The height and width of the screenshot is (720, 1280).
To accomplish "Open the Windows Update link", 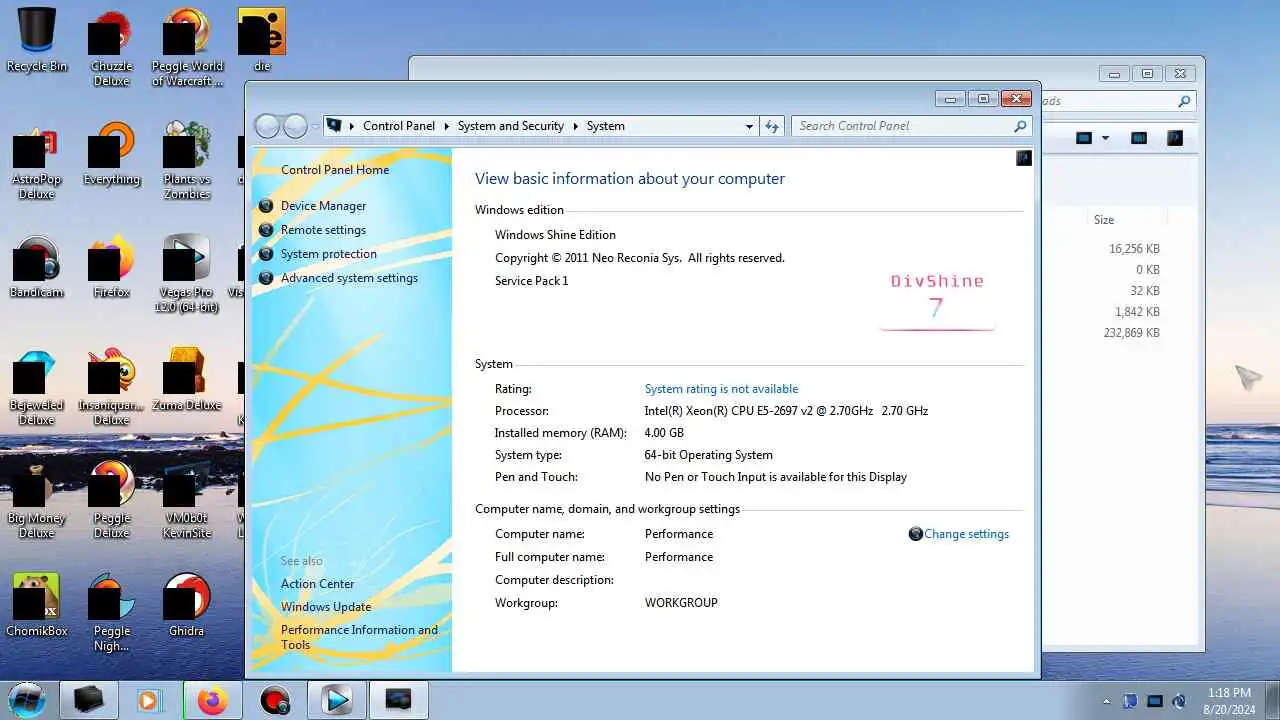I will (326, 607).
